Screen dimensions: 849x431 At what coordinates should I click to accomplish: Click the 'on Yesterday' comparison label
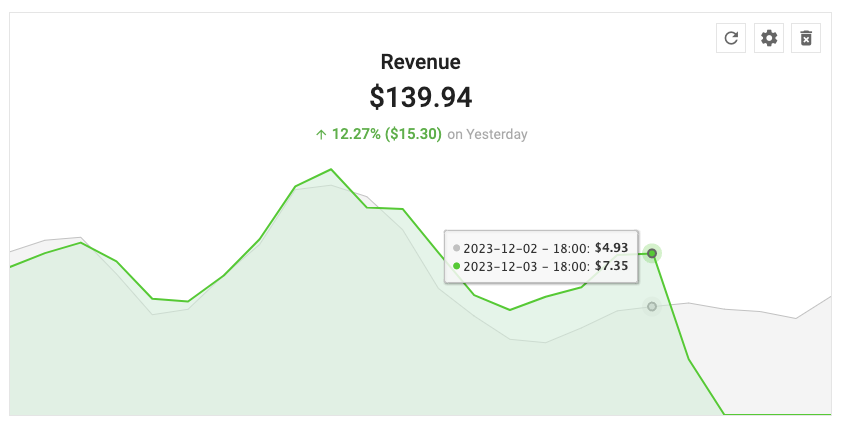coord(487,134)
